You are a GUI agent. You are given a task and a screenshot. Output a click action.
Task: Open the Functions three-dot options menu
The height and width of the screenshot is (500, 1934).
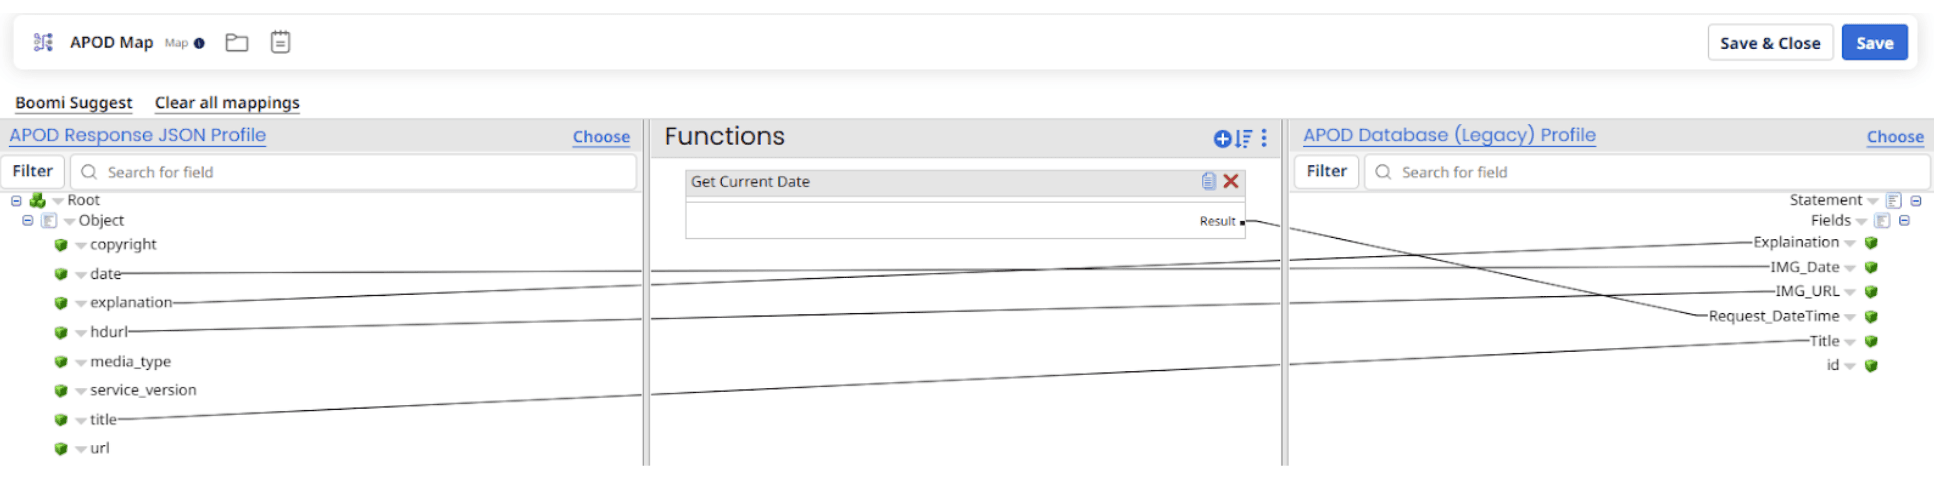[x=1264, y=138]
